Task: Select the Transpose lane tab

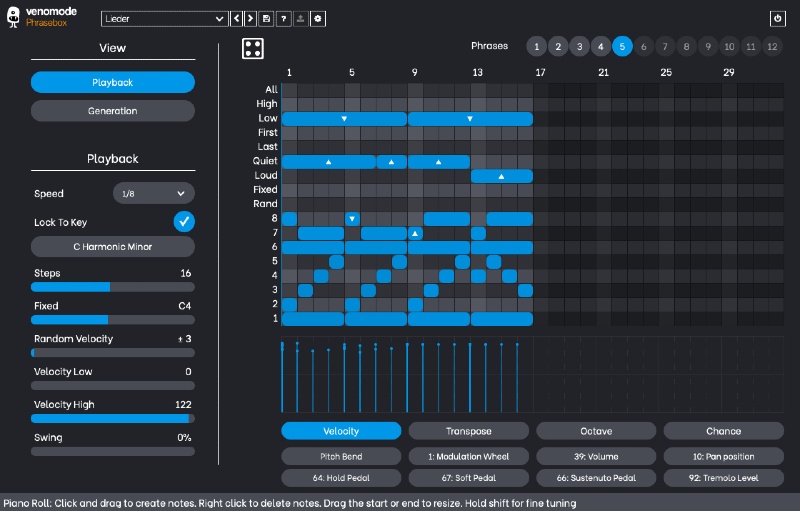Action: pyautogui.click(x=469, y=431)
